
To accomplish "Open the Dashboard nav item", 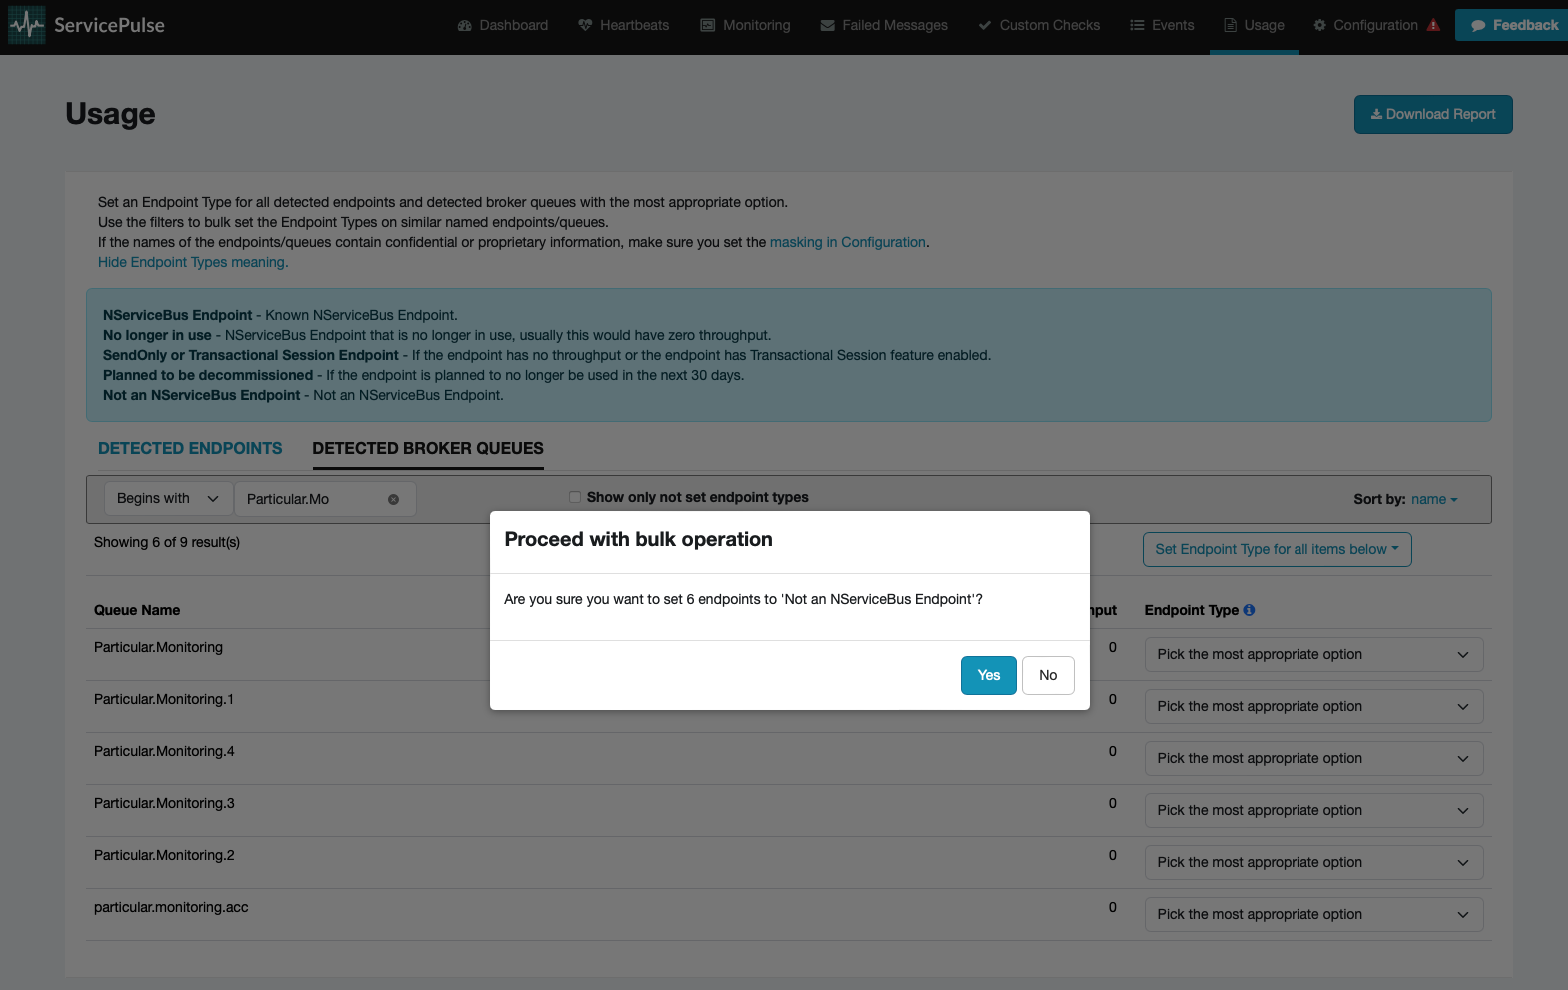I will 503,25.
